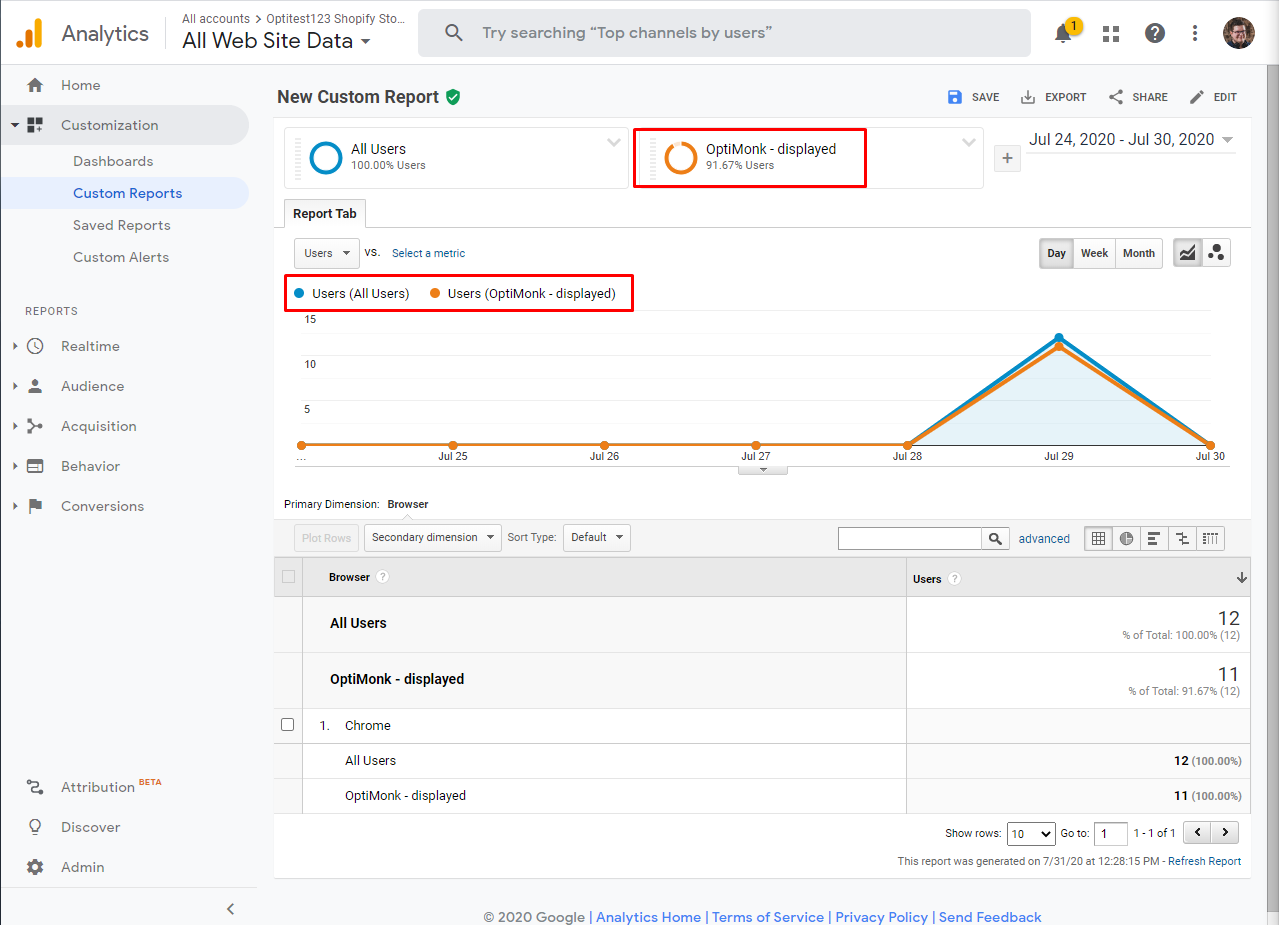Screen dimensions: 1279x925
Task: Add a segment with the plus button
Action: click(x=1007, y=158)
